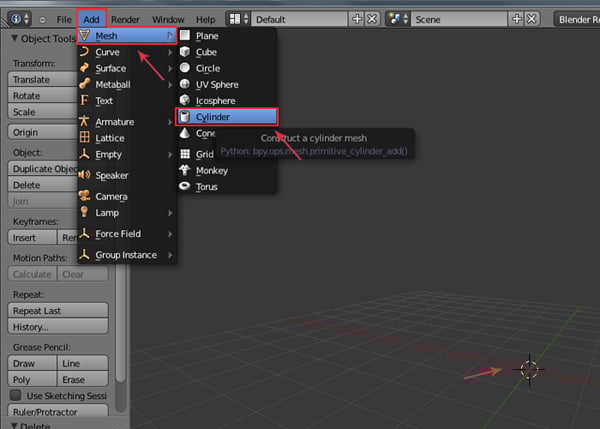Click the Translate button
The width and height of the screenshot is (600, 429).
42,79
